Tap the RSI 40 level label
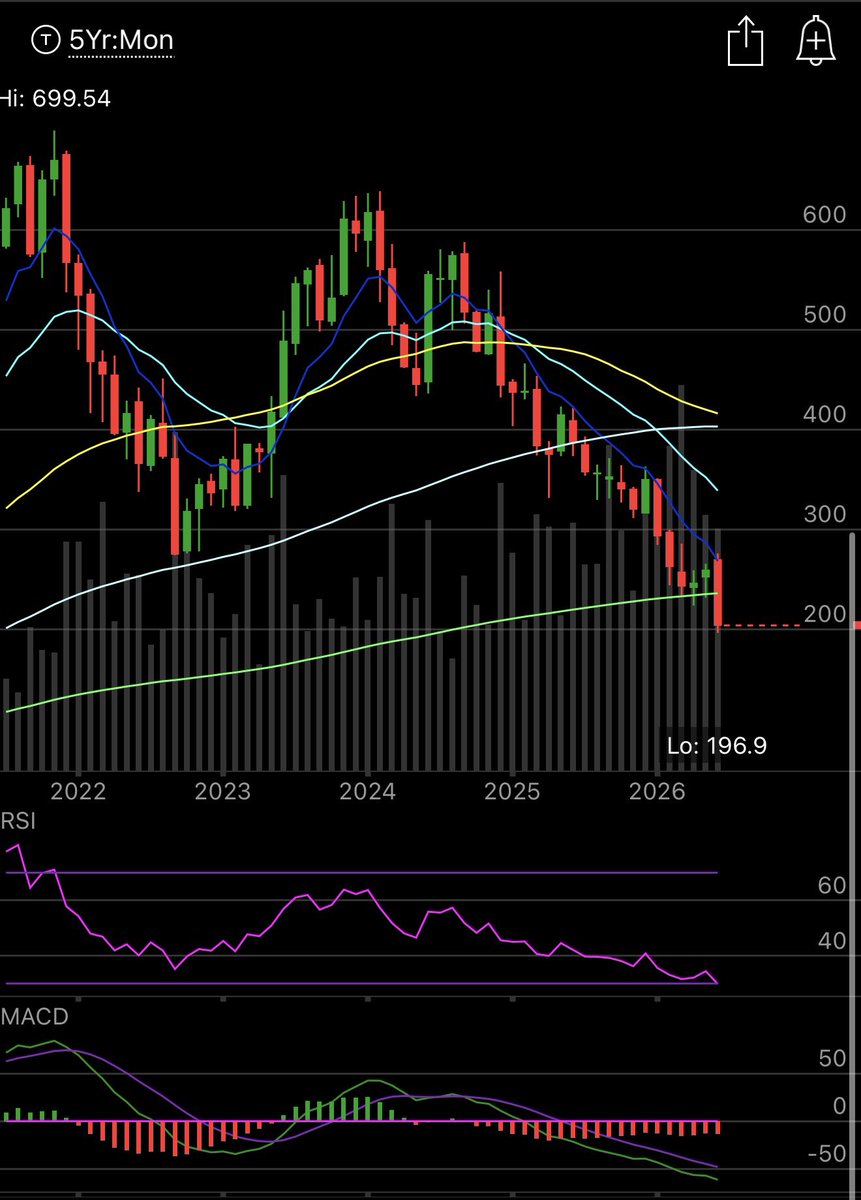 tap(832, 941)
